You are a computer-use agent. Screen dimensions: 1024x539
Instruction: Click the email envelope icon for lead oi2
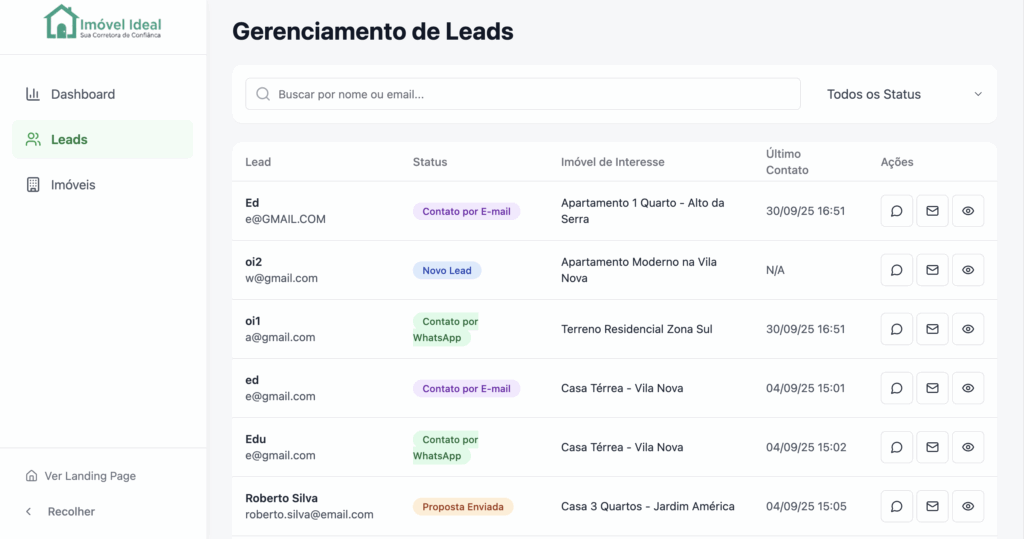[x=932, y=270]
